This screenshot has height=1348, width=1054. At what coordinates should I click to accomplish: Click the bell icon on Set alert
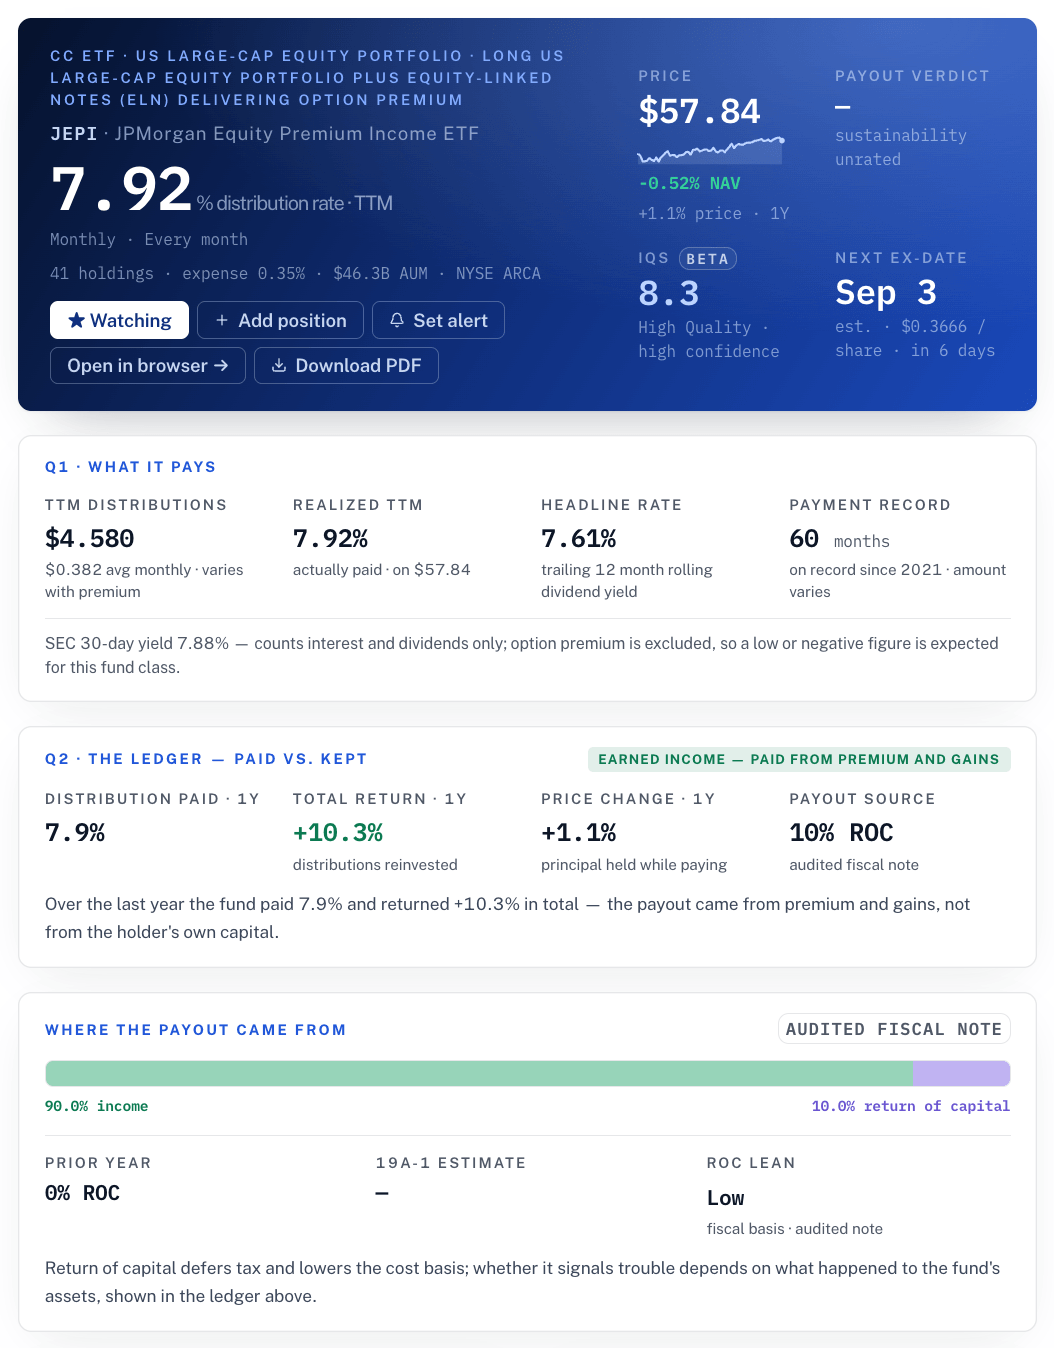coord(397,320)
